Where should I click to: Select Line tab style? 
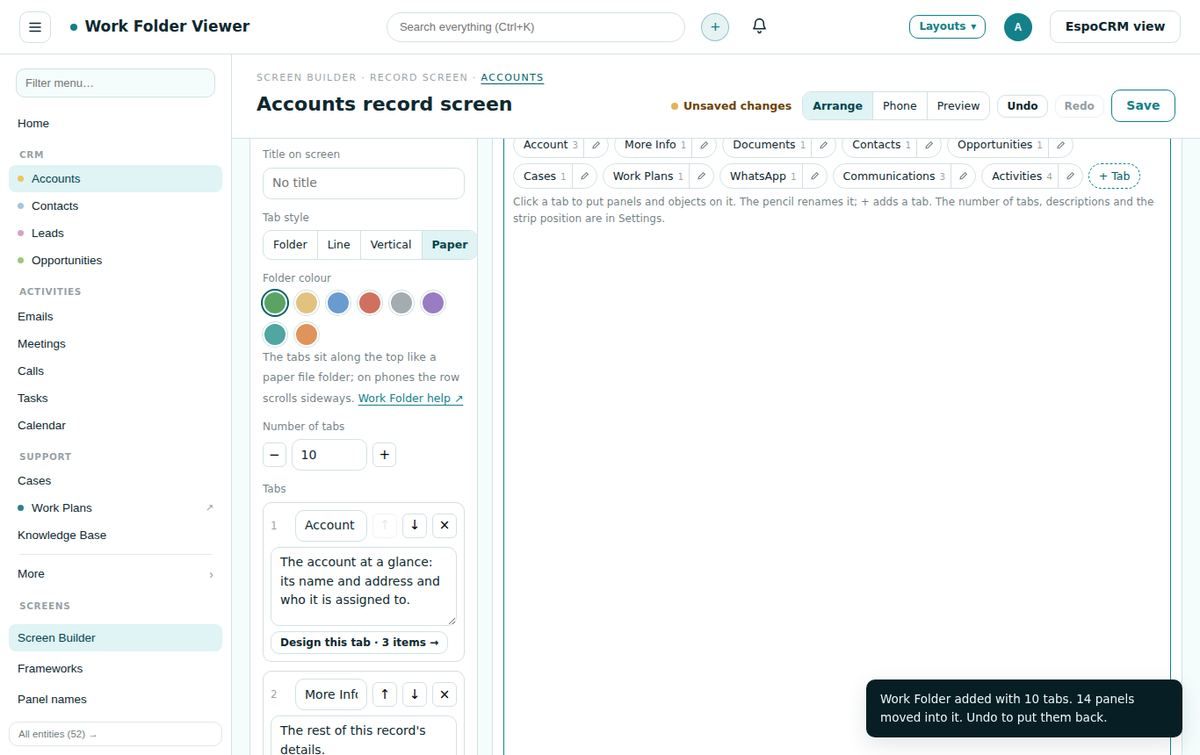[339, 245]
